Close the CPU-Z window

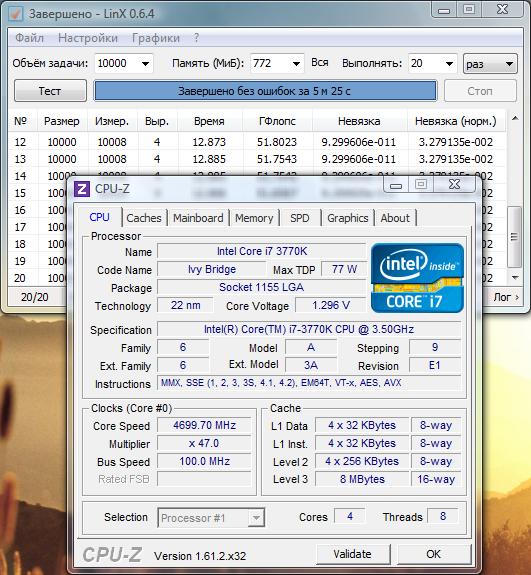coord(454,184)
